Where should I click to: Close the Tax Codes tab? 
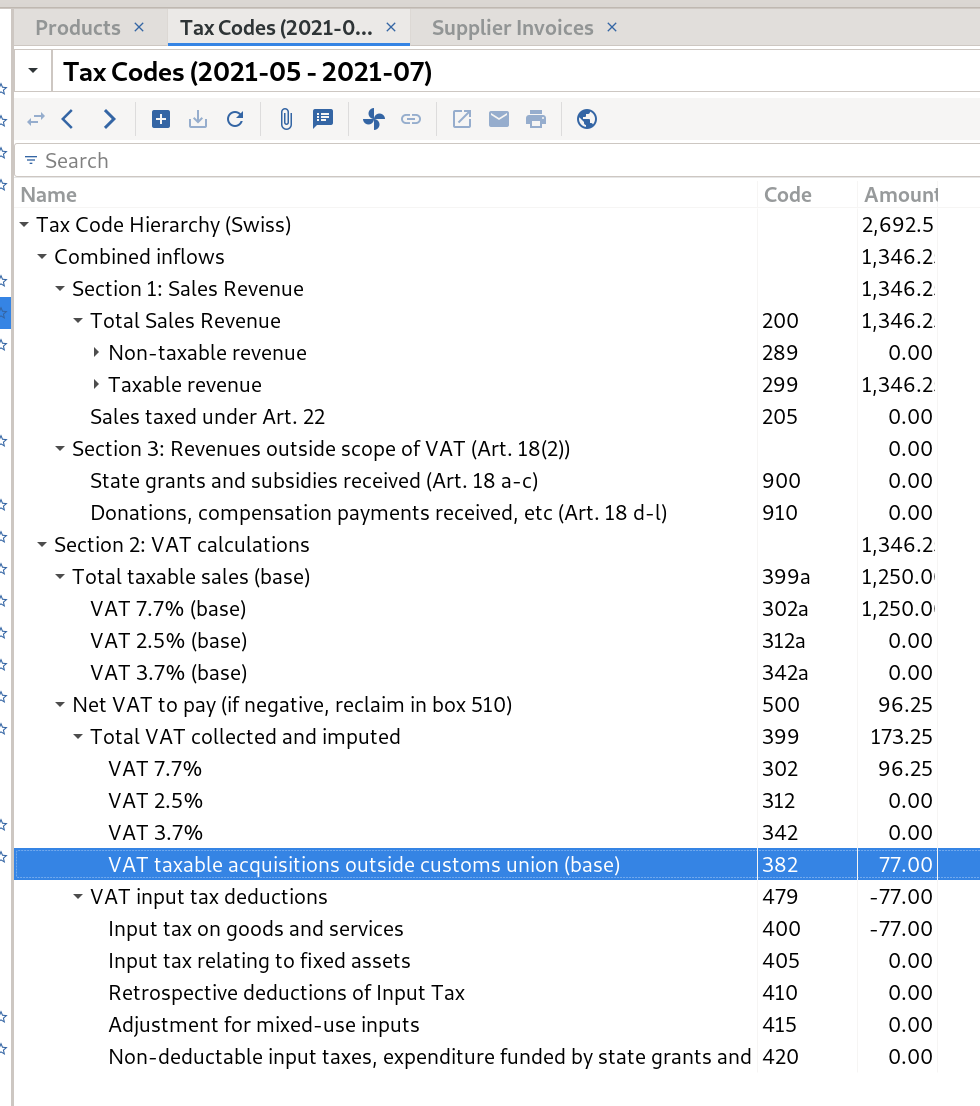[x=391, y=28]
